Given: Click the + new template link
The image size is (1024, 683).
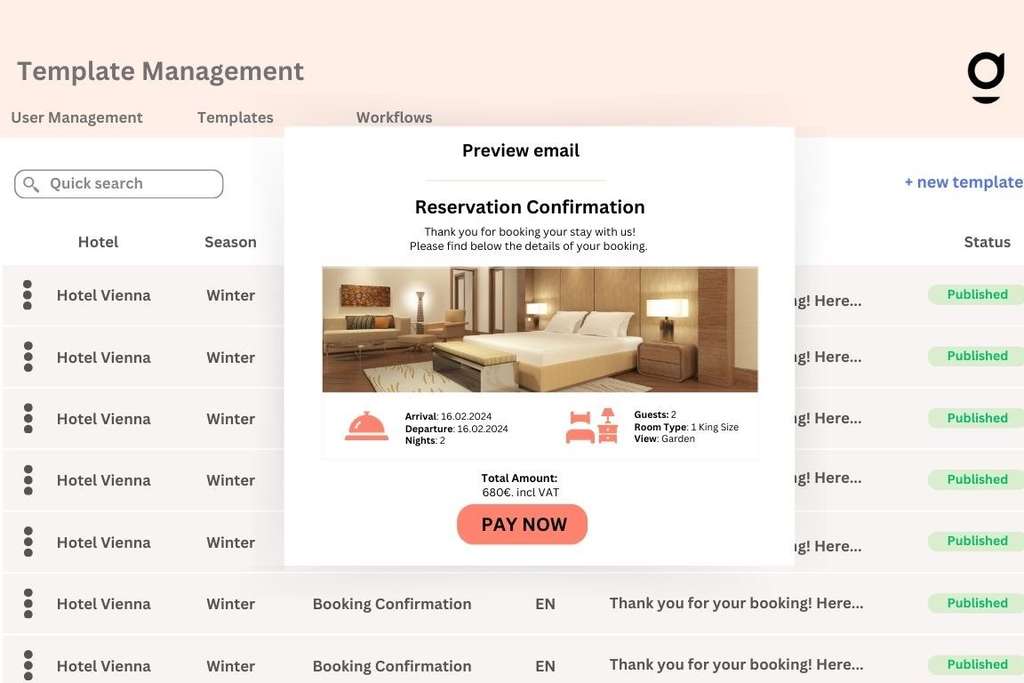Looking at the screenshot, I should pyautogui.click(x=961, y=182).
